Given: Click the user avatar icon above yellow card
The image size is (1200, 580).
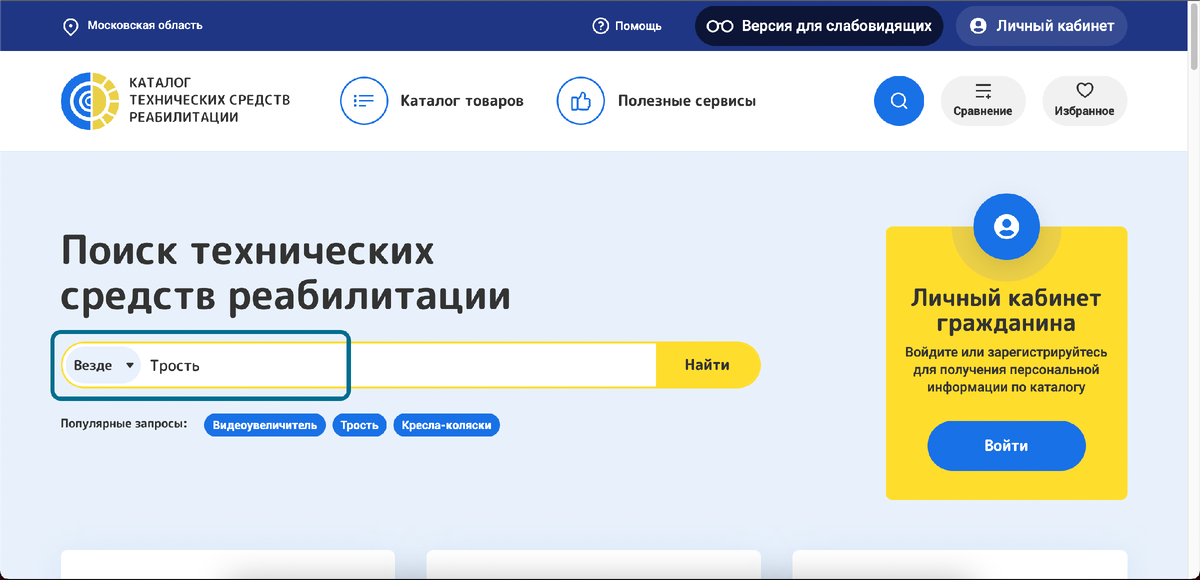Looking at the screenshot, I should 1006,226.
